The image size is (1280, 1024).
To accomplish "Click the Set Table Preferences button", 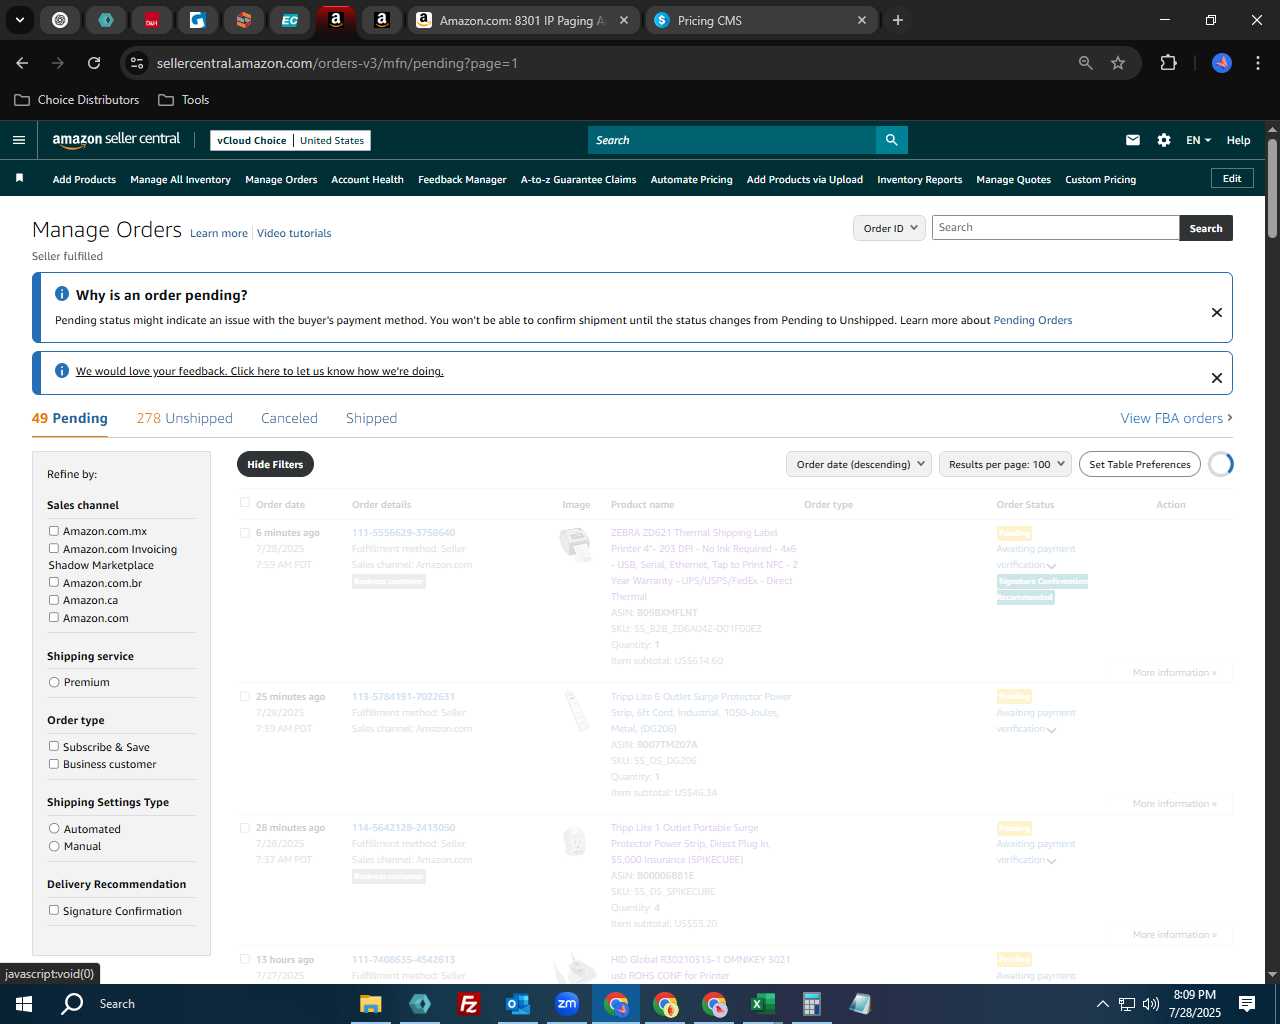I will click(1140, 464).
